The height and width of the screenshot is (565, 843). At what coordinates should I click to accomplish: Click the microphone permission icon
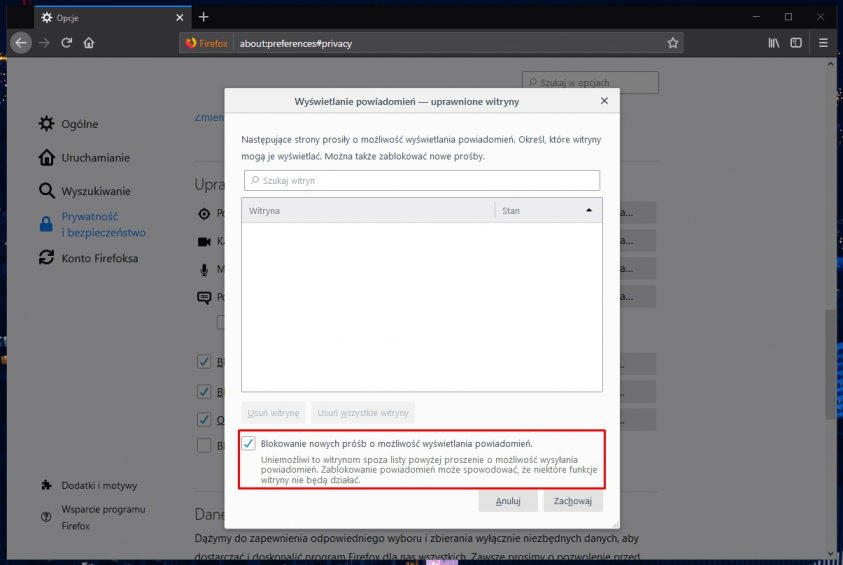[204, 269]
